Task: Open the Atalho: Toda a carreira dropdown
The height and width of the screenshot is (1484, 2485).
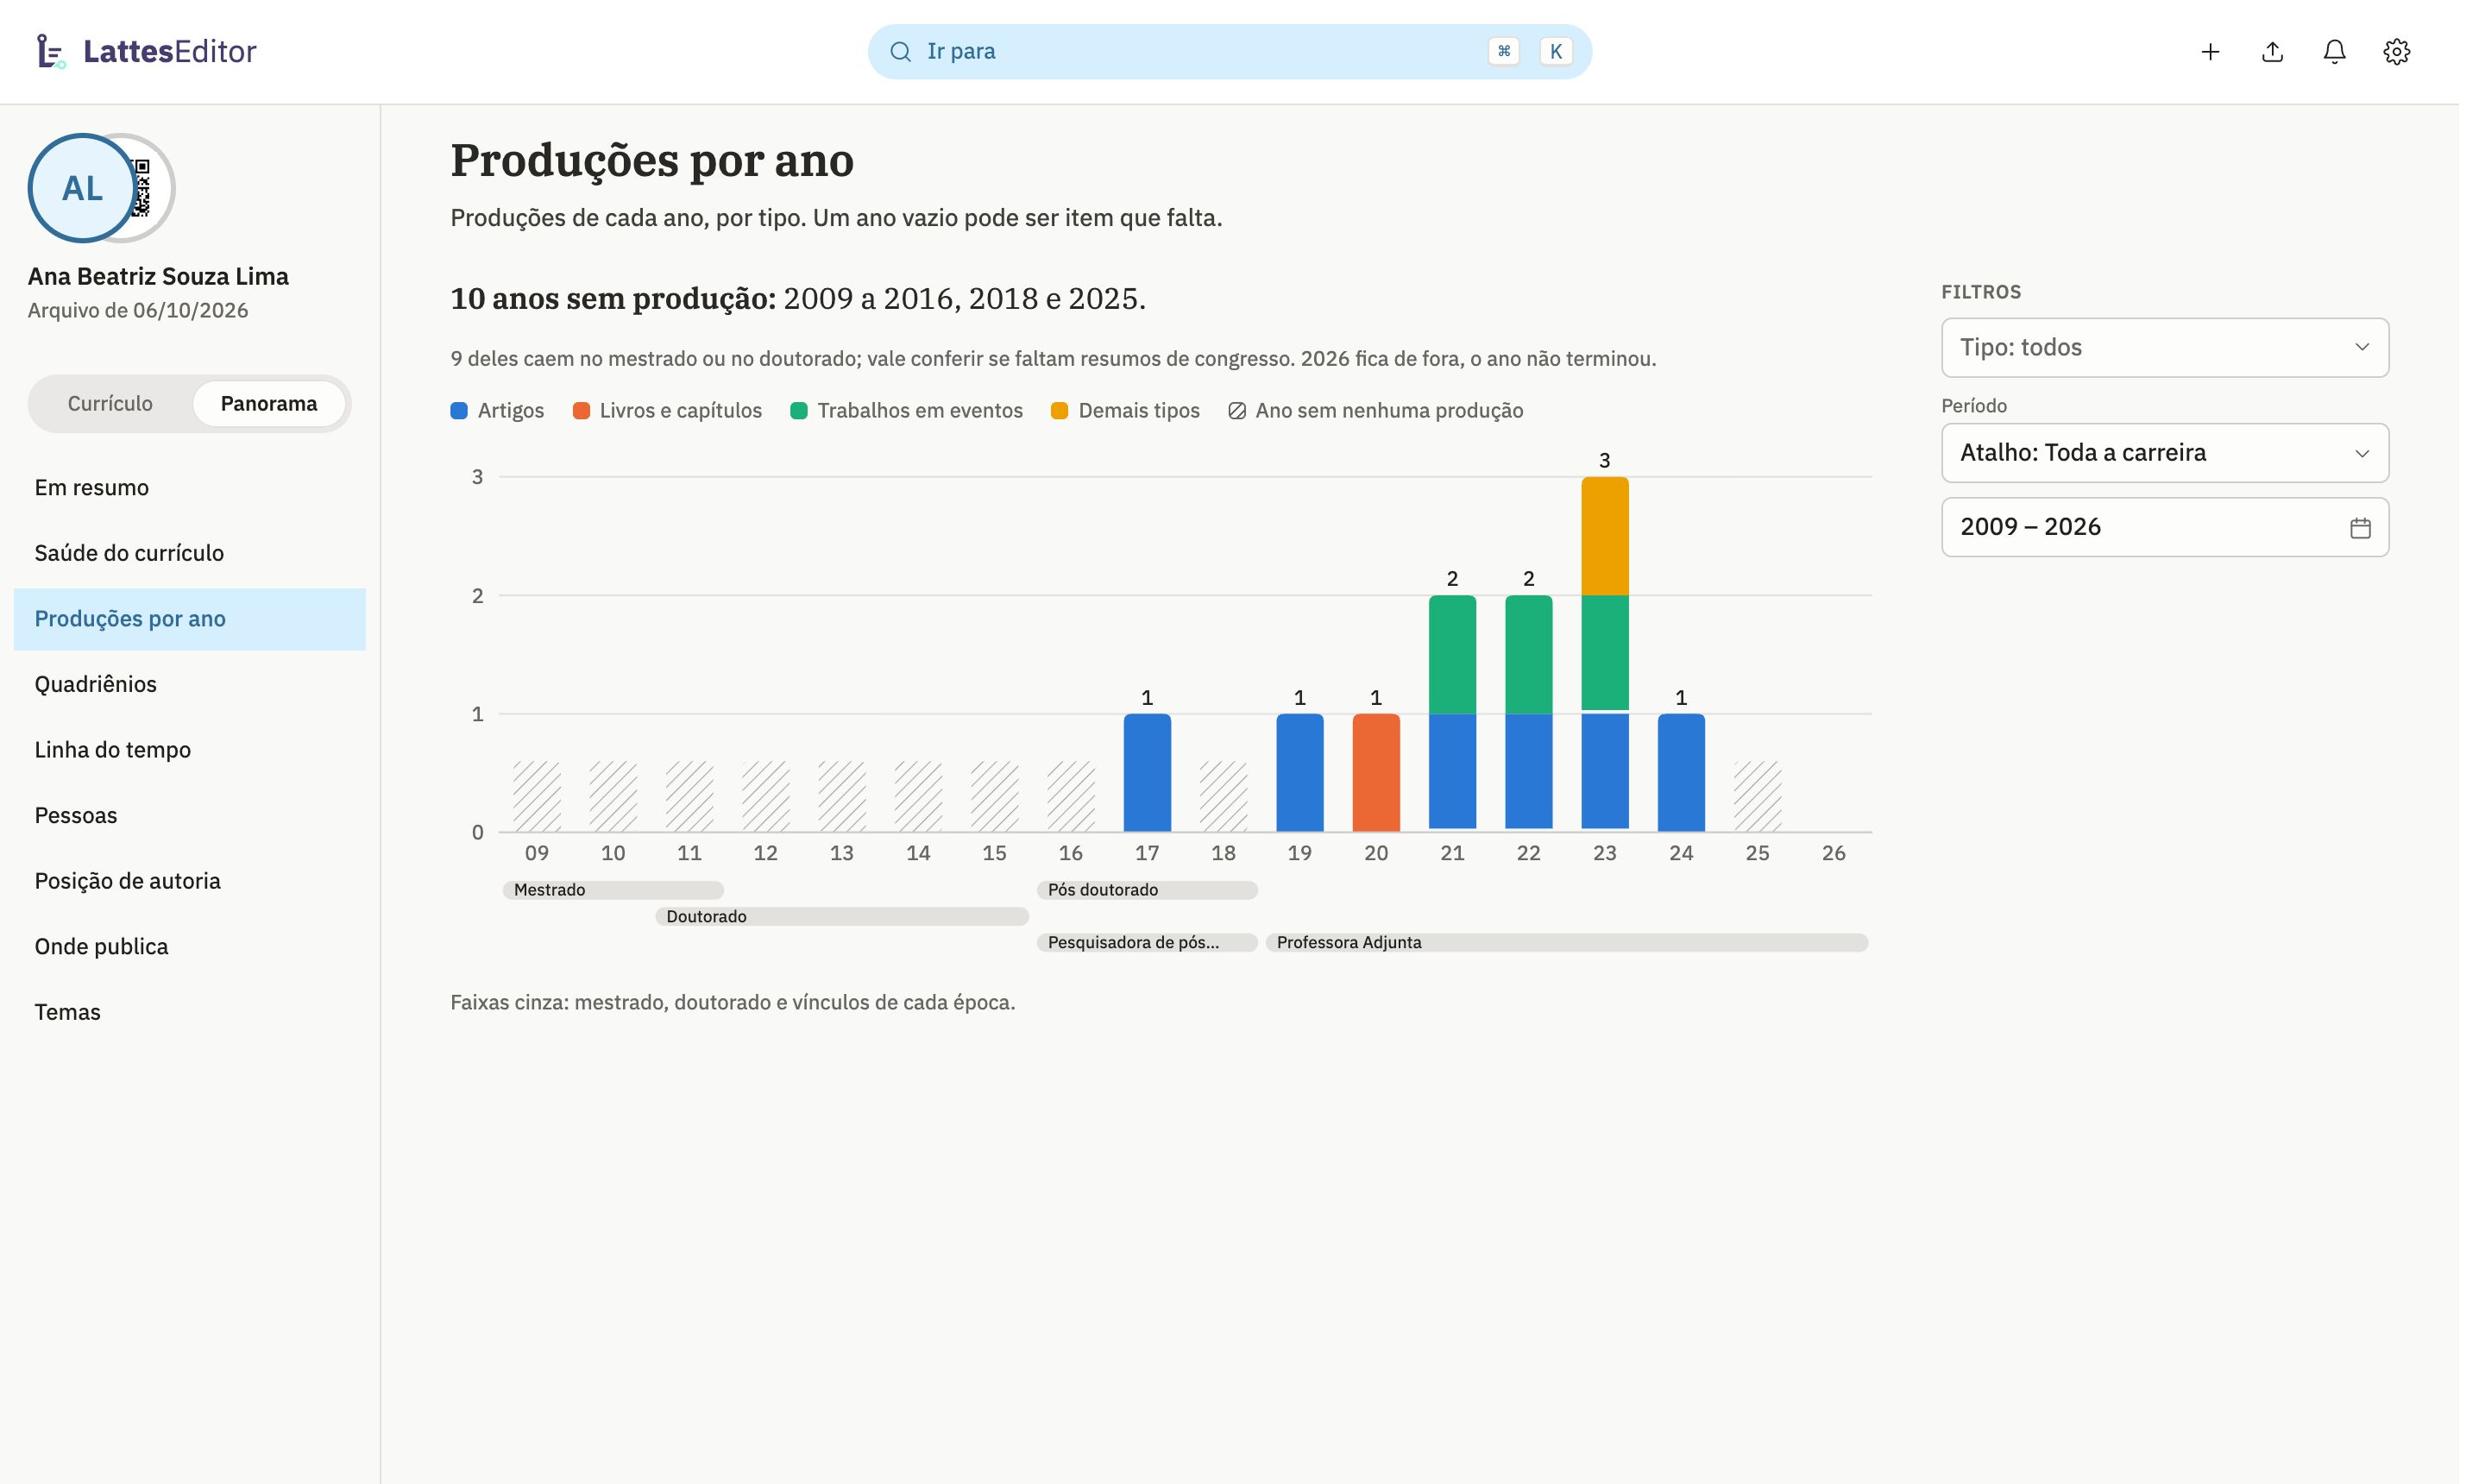Action: tap(2165, 453)
